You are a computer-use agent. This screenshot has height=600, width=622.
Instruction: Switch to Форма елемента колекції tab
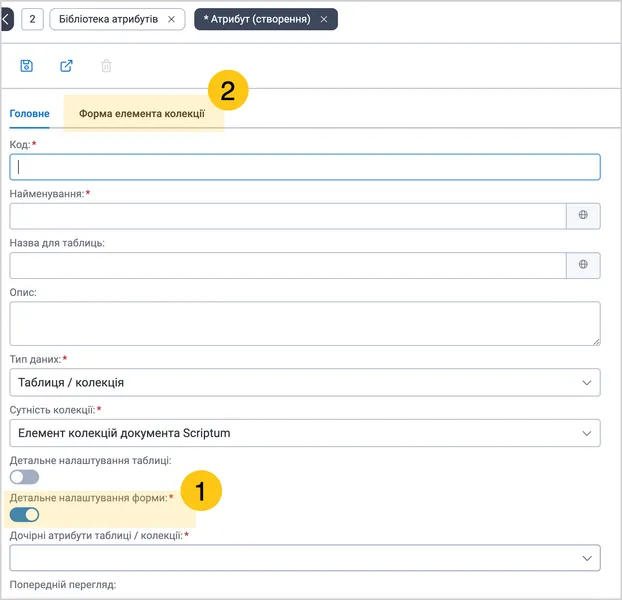click(x=142, y=114)
